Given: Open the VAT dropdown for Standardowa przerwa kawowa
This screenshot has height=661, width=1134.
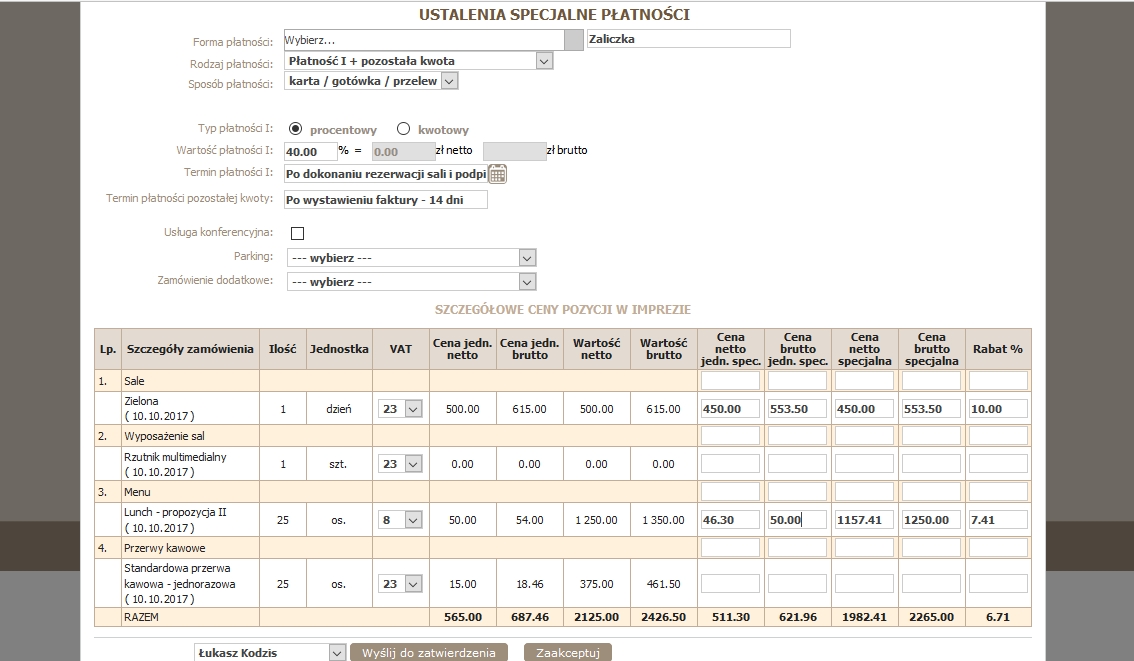Looking at the screenshot, I should pos(400,584).
